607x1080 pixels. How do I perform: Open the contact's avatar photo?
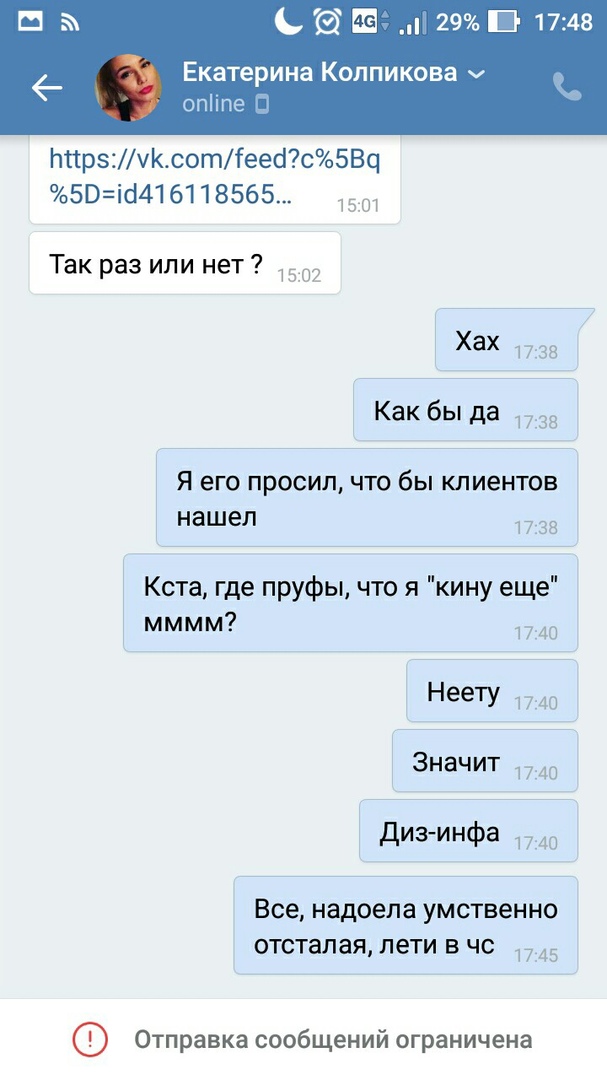point(128,87)
